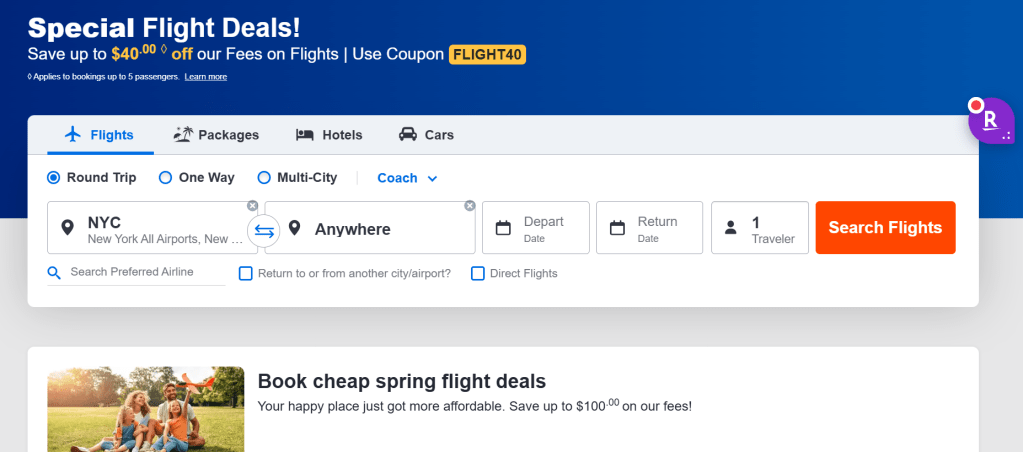Click the swap origin and destination arrows icon
1023x452 pixels.
[x=264, y=230]
